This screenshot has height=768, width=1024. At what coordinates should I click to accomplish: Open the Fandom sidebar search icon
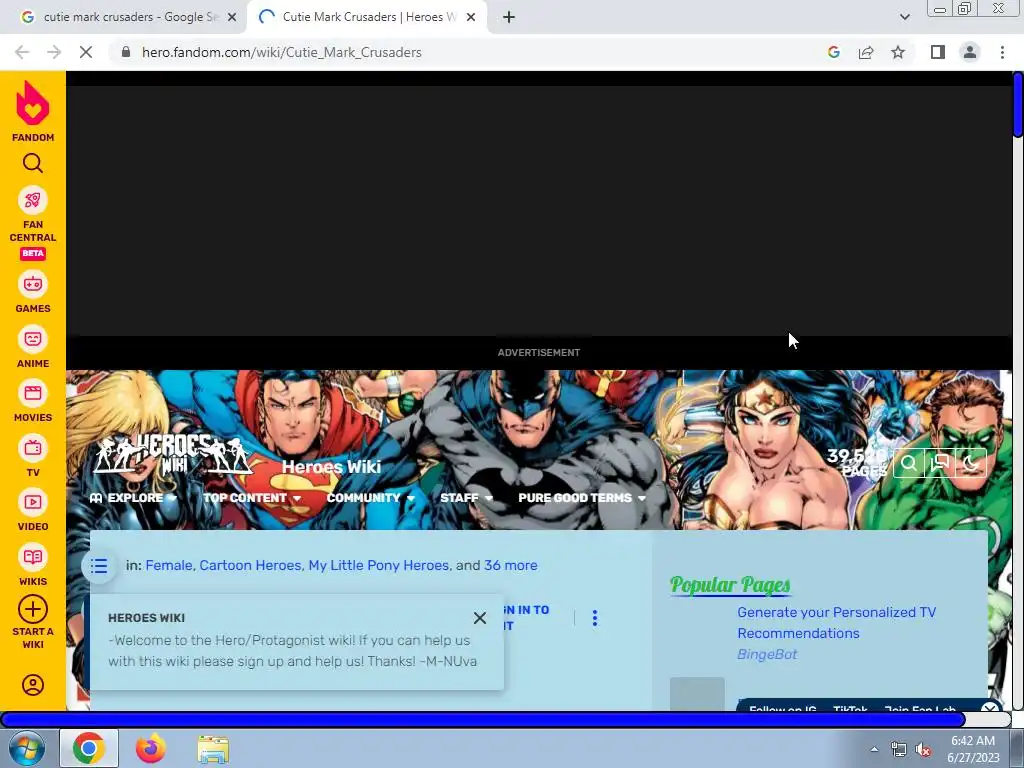tap(33, 163)
